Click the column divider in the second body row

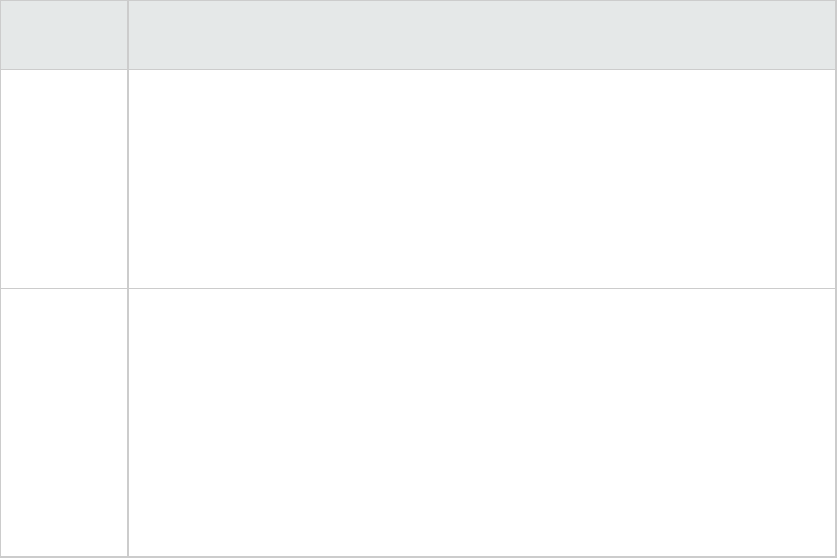tap(128, 422)
